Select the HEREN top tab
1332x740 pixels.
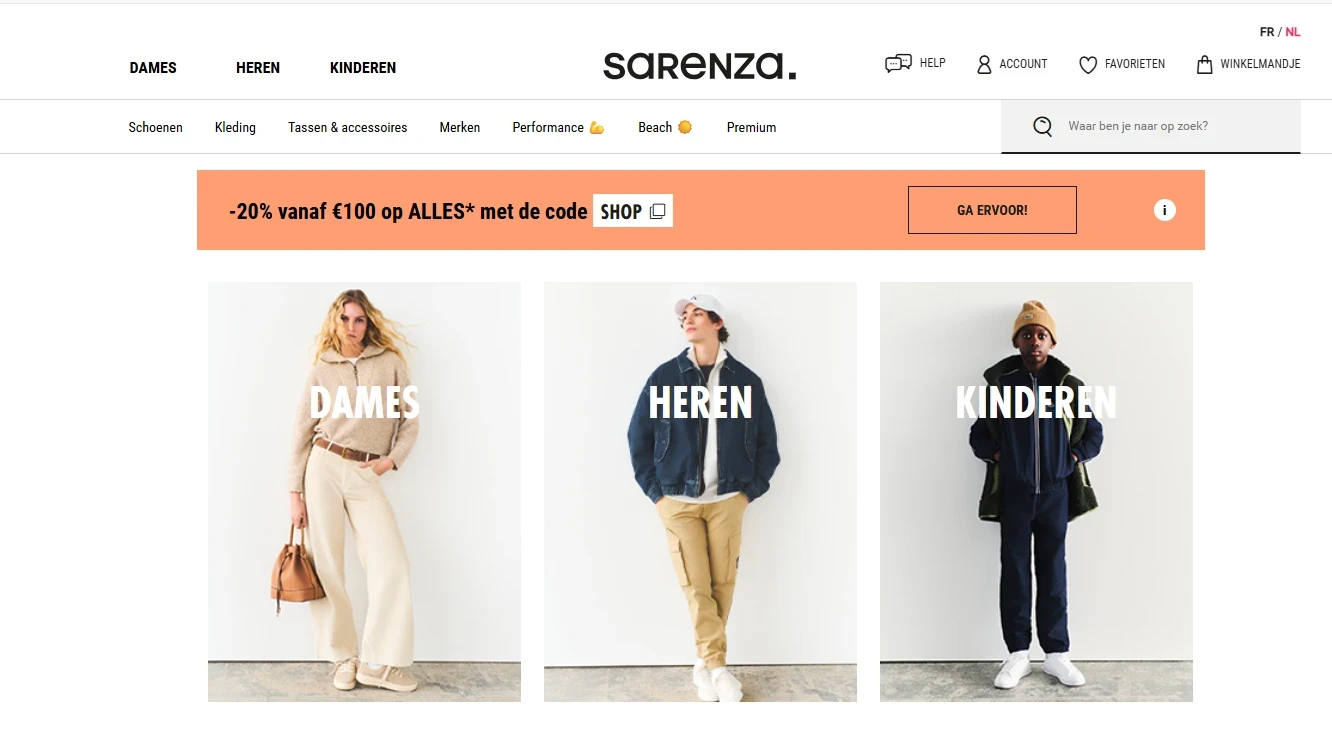pyautogui.click(x=258, y=68)
